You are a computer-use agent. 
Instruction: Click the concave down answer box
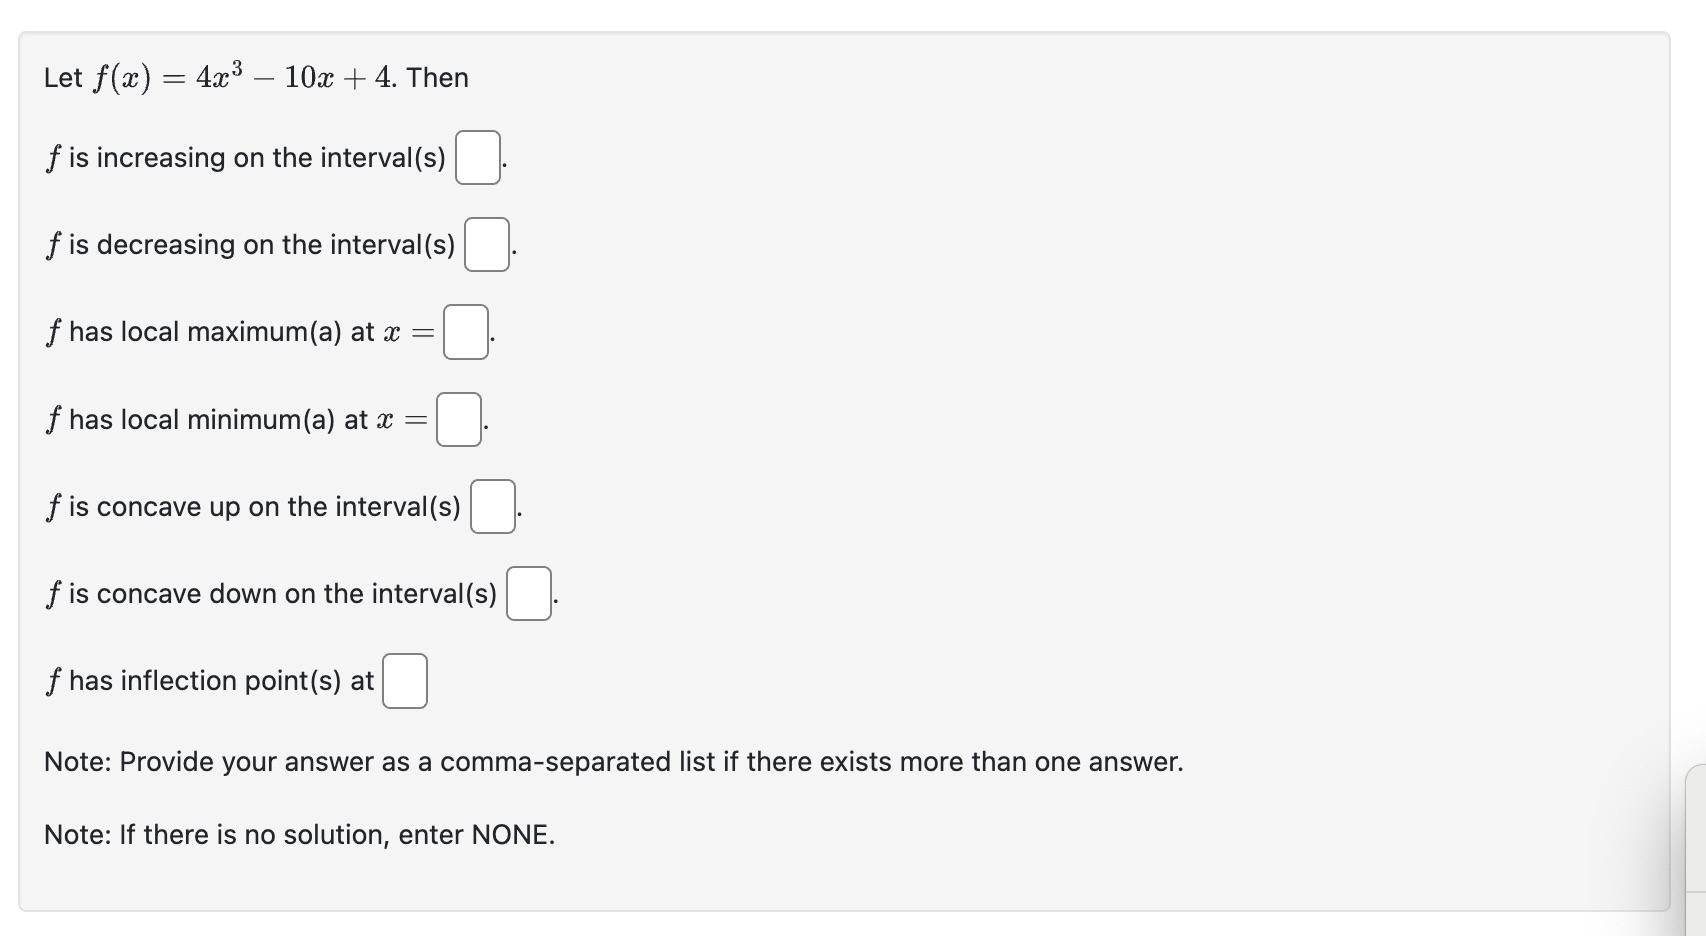pyautogui.click(x=529, y=595)
